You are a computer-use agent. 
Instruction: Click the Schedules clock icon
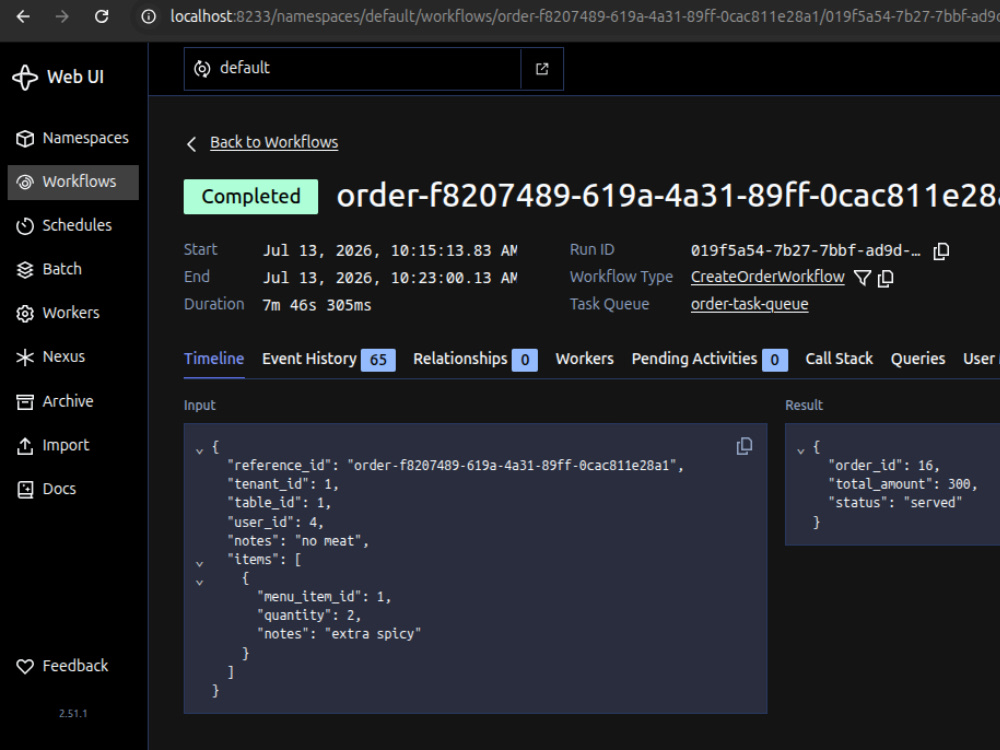[25, 226]
